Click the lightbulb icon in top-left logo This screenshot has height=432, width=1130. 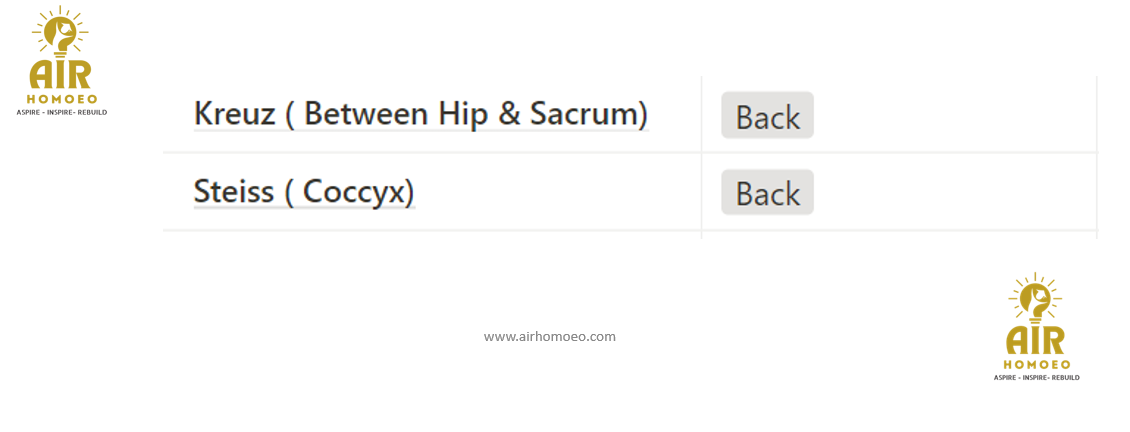coord(59,32)
